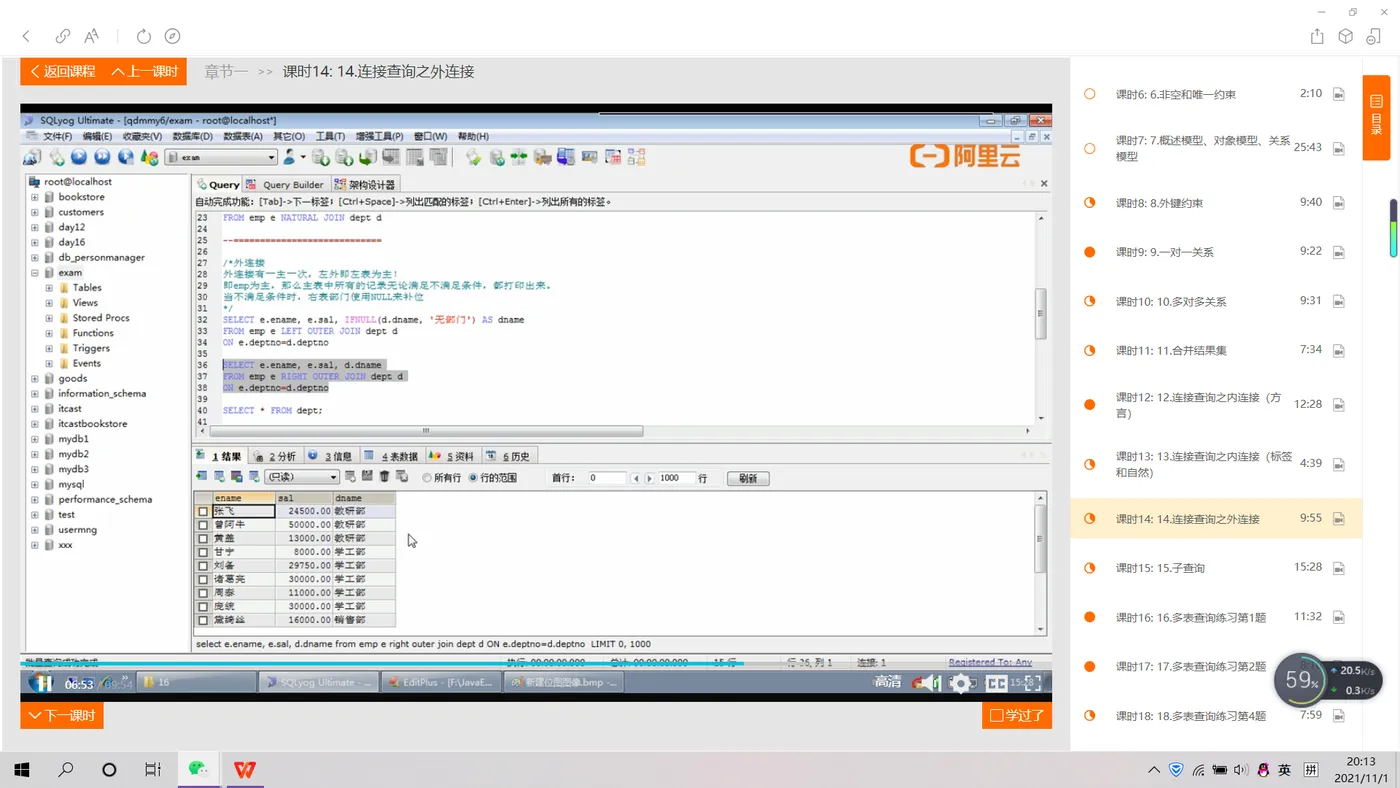
Task: Select 高清 video quality option
Action: tap(888, 682)
